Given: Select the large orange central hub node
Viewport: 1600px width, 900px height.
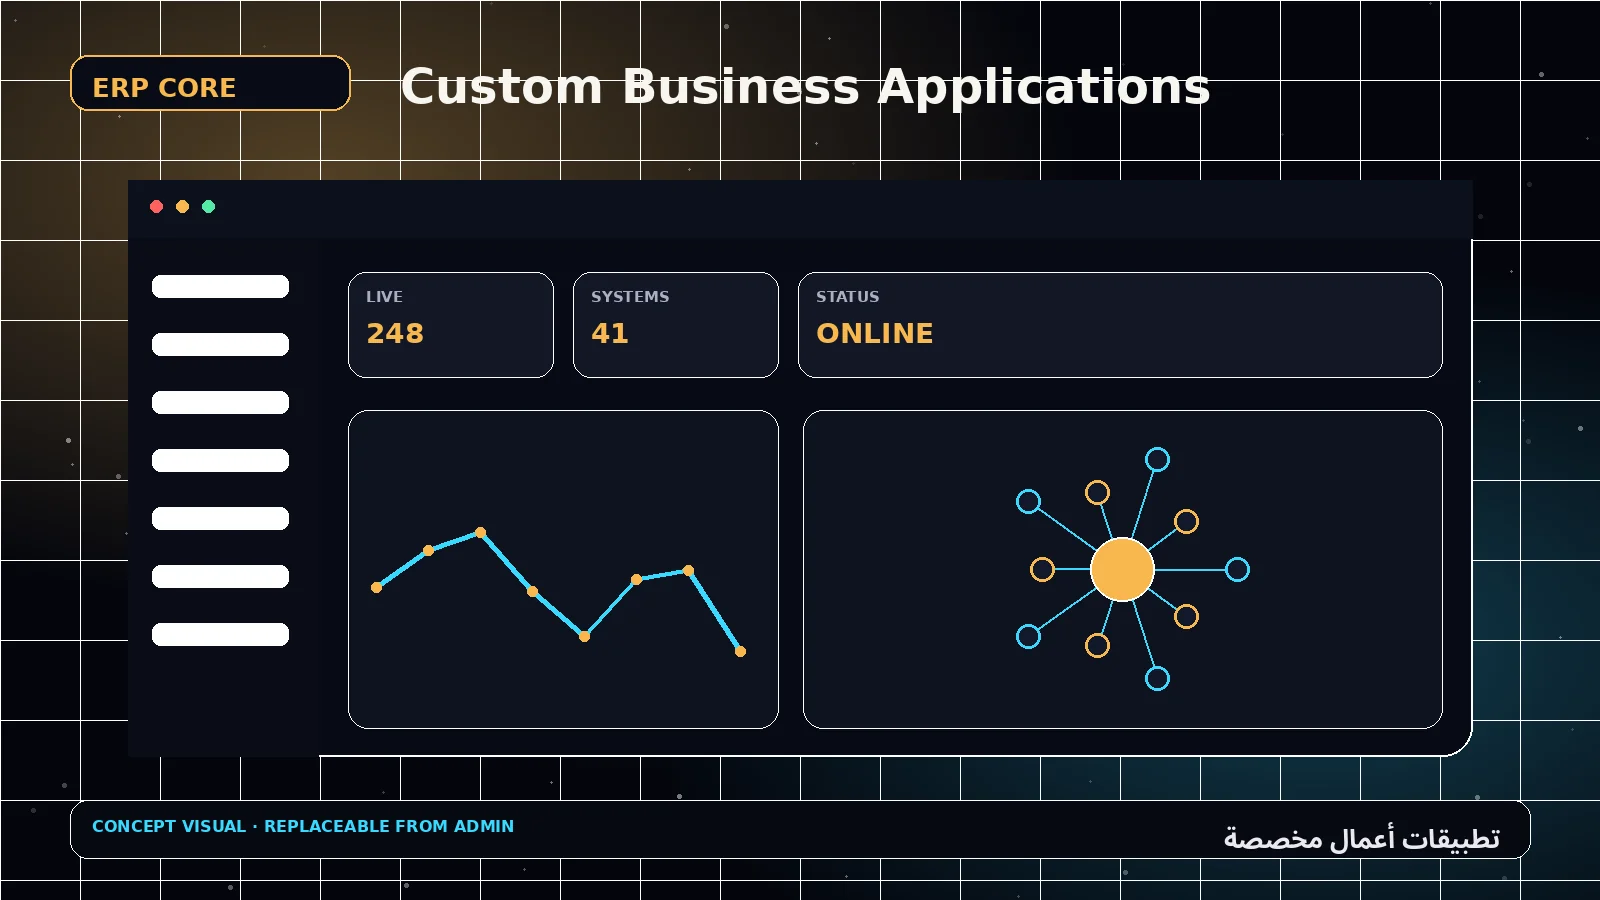Looking at the screenshot, I should [x=1122, y=569].
